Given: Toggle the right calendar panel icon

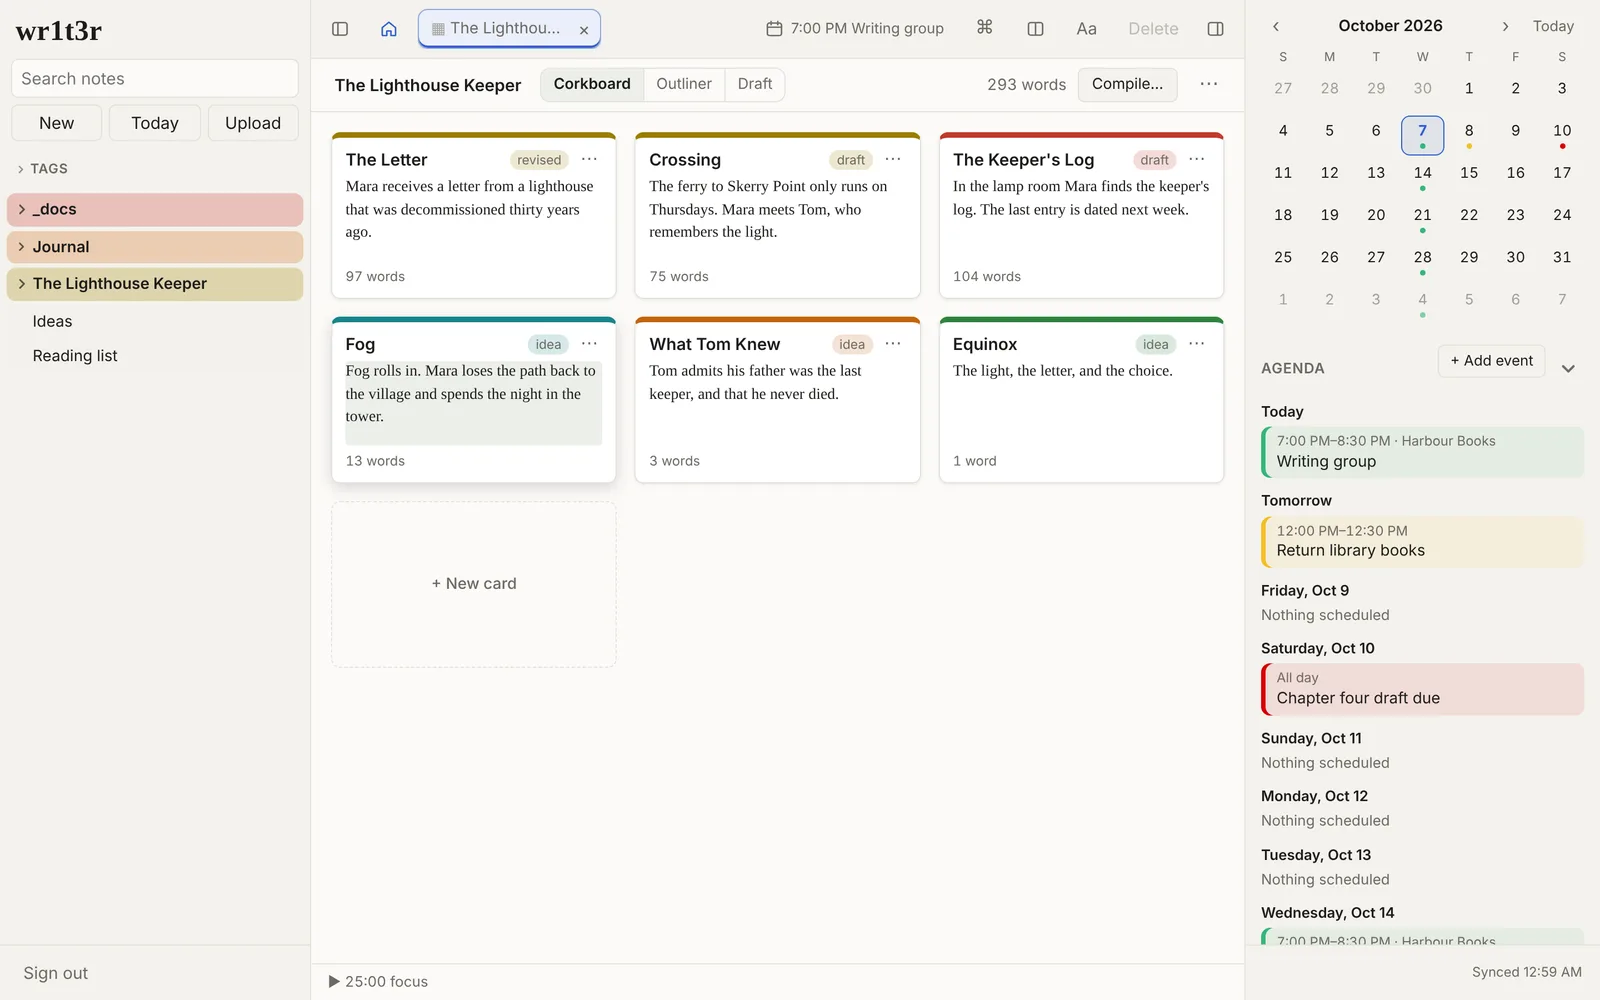Looking at the screenshot, I should 1216,29.
